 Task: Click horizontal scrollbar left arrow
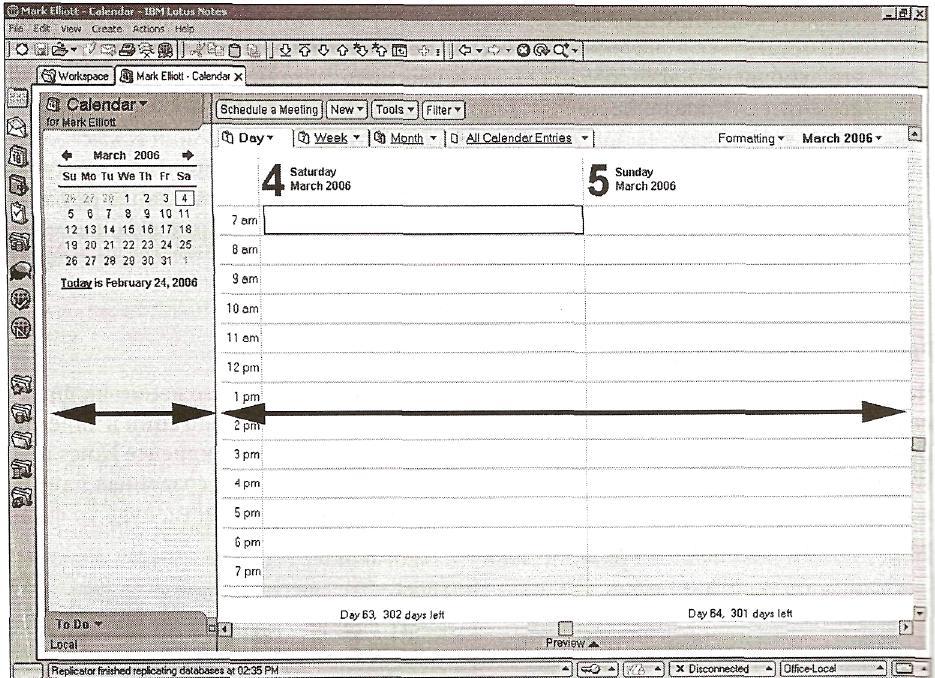pos(225,629)
